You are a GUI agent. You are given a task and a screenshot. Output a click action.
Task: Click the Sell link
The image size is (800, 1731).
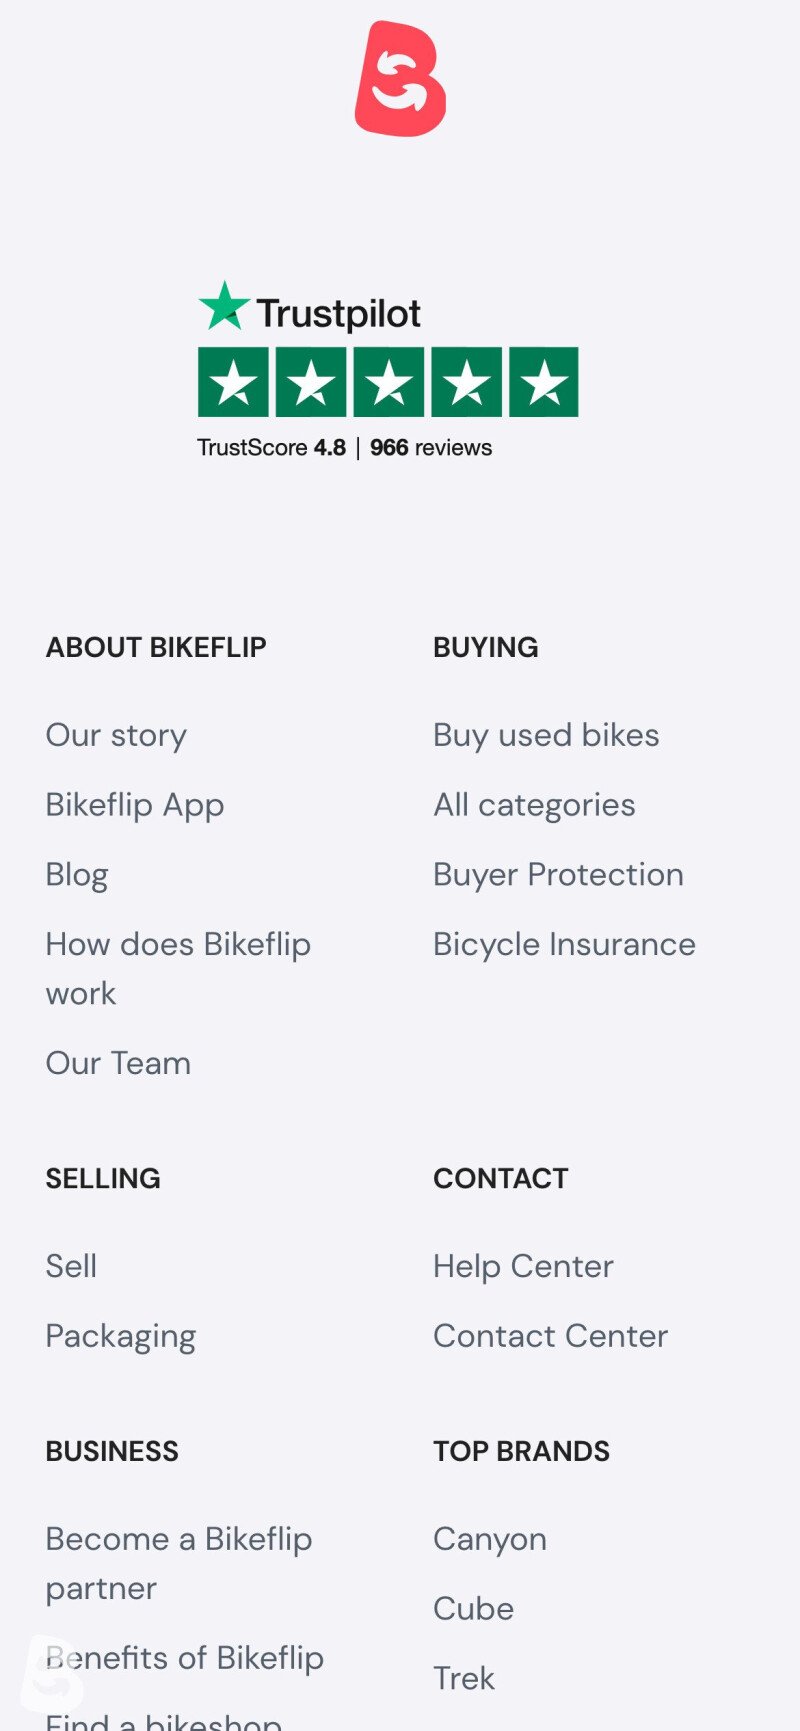coord(71,1266)
